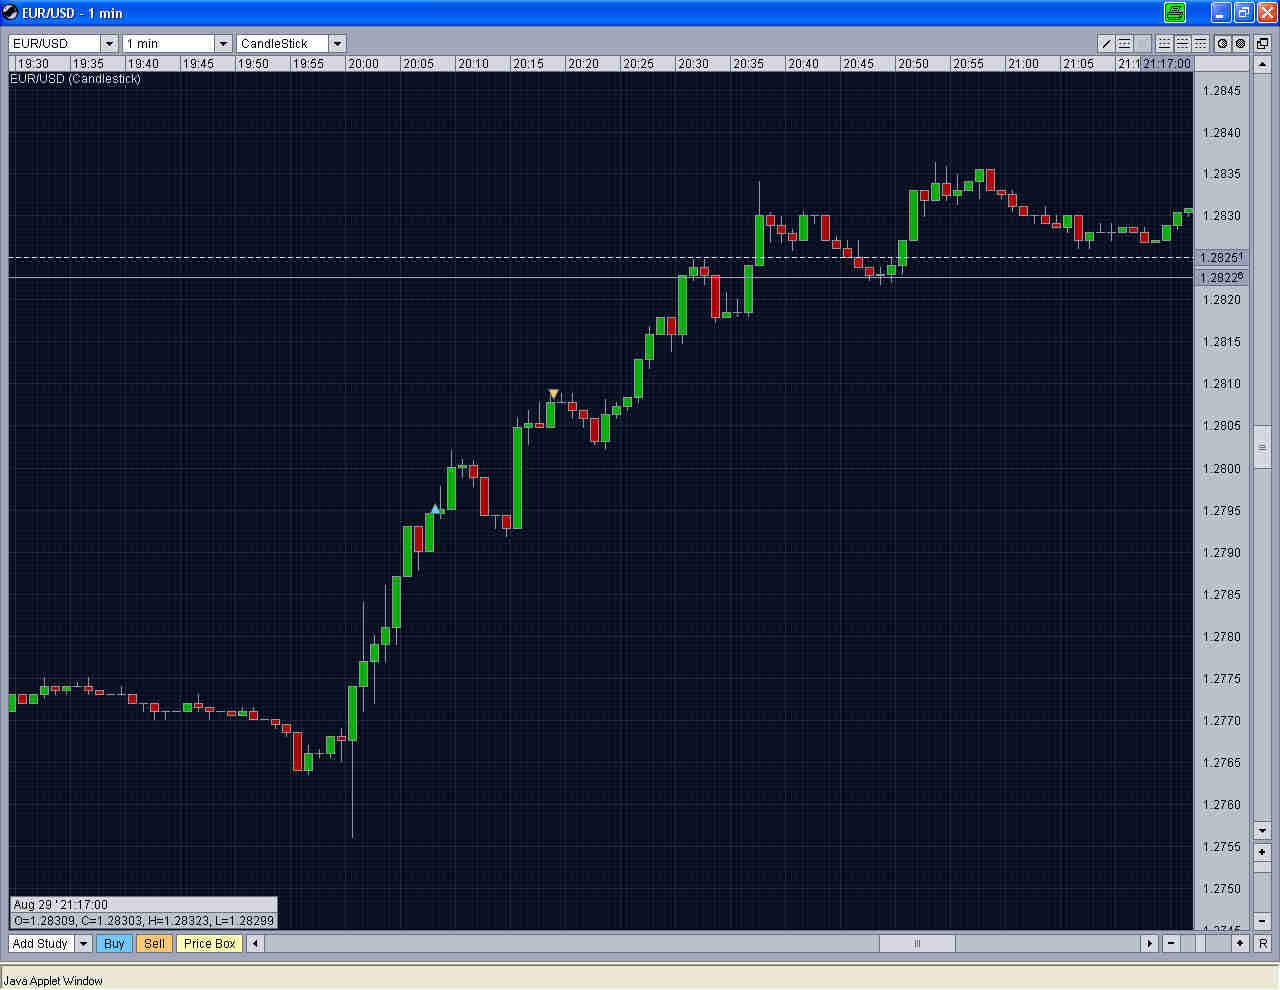Click the horizontal zoom minus button
The height and width of the screenshot is (990, 1280).
(x=1171, y=943)
